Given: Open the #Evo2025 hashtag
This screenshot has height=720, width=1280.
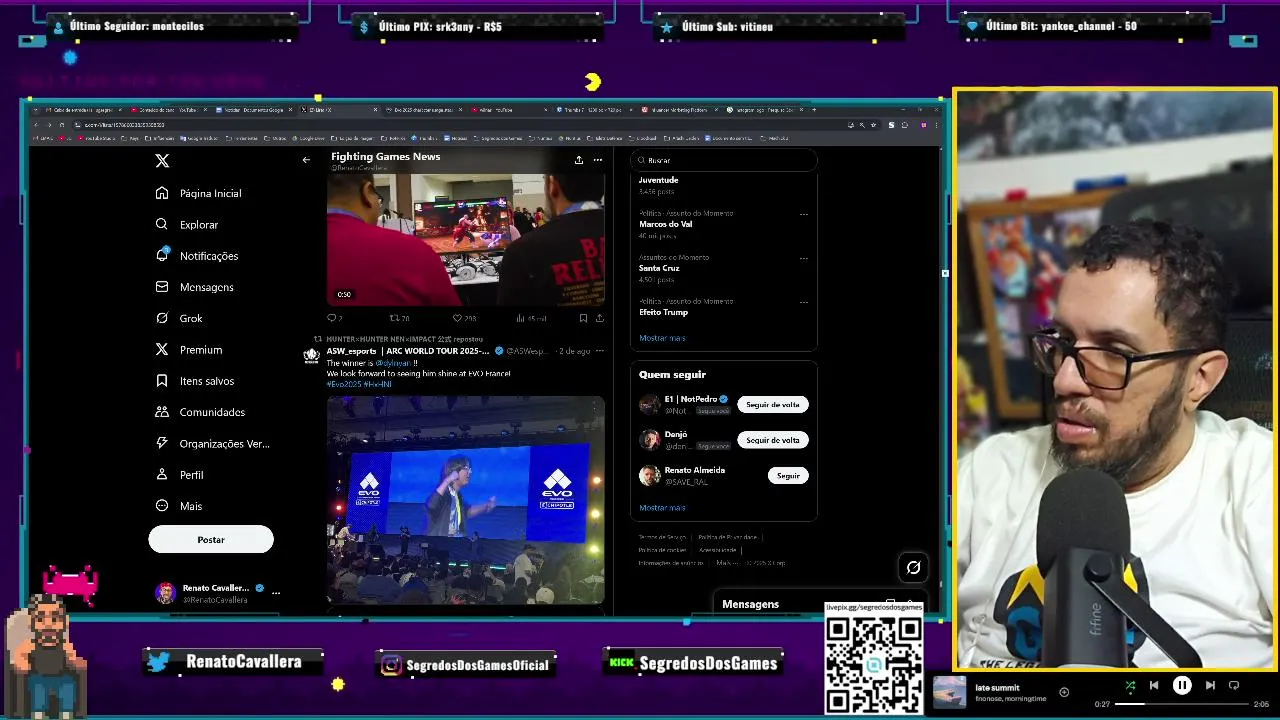Looking at the screenshot, I should click(x=343, y=384).
